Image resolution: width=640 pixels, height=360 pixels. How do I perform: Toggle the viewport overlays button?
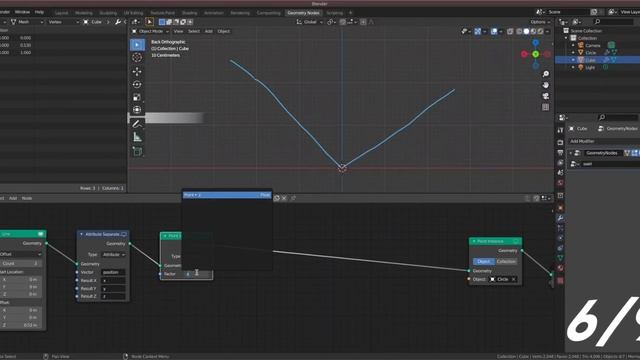point(494,31)
